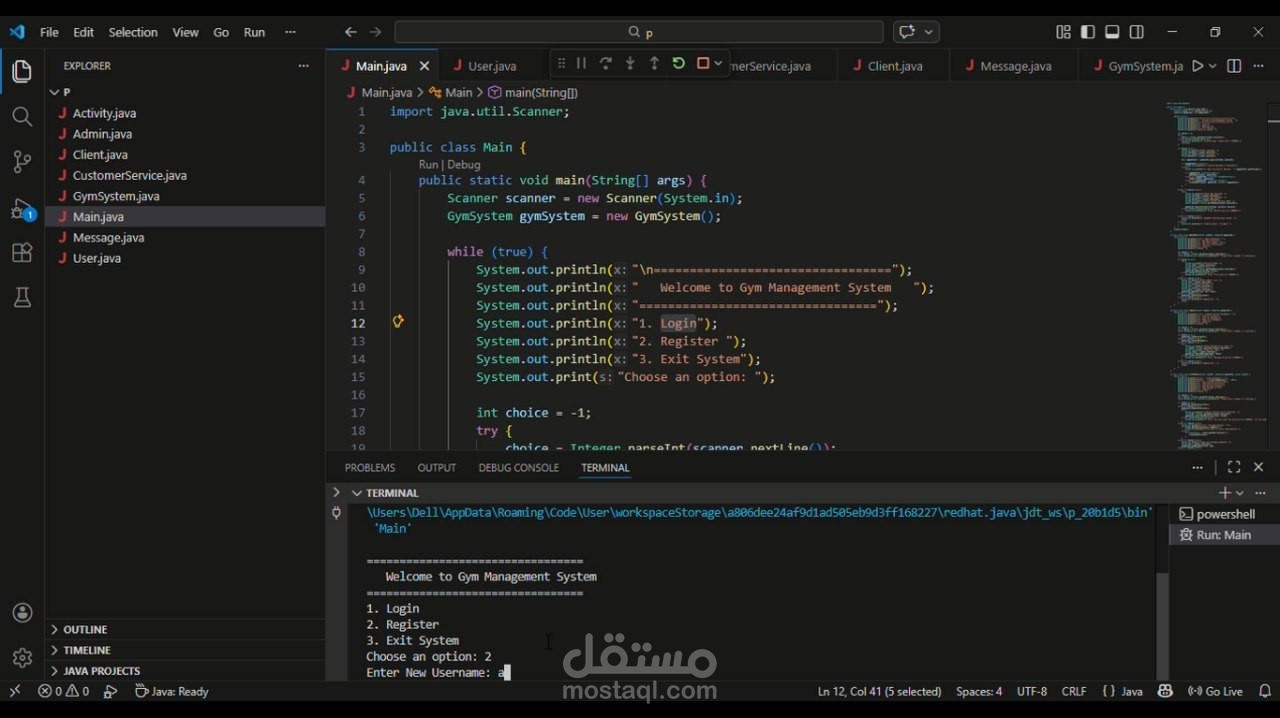Click the lightbulb code action on line 12
This screenshot has height=718, width=1280.
point(398,322)
